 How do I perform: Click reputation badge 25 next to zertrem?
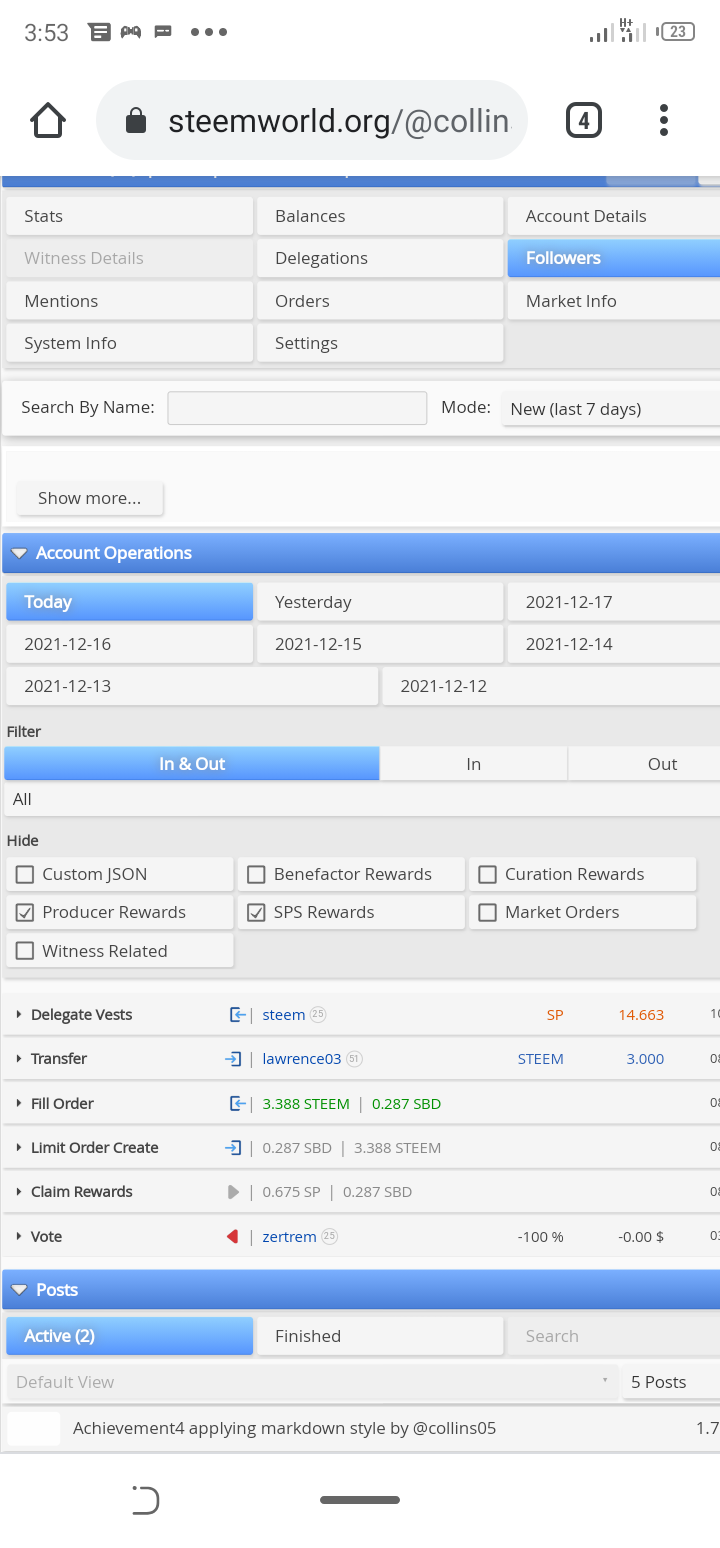[330, 1236]
